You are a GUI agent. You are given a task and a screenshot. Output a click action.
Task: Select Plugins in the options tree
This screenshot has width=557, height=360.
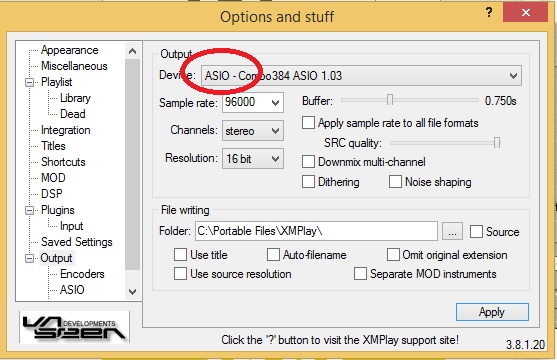(58, 210)
